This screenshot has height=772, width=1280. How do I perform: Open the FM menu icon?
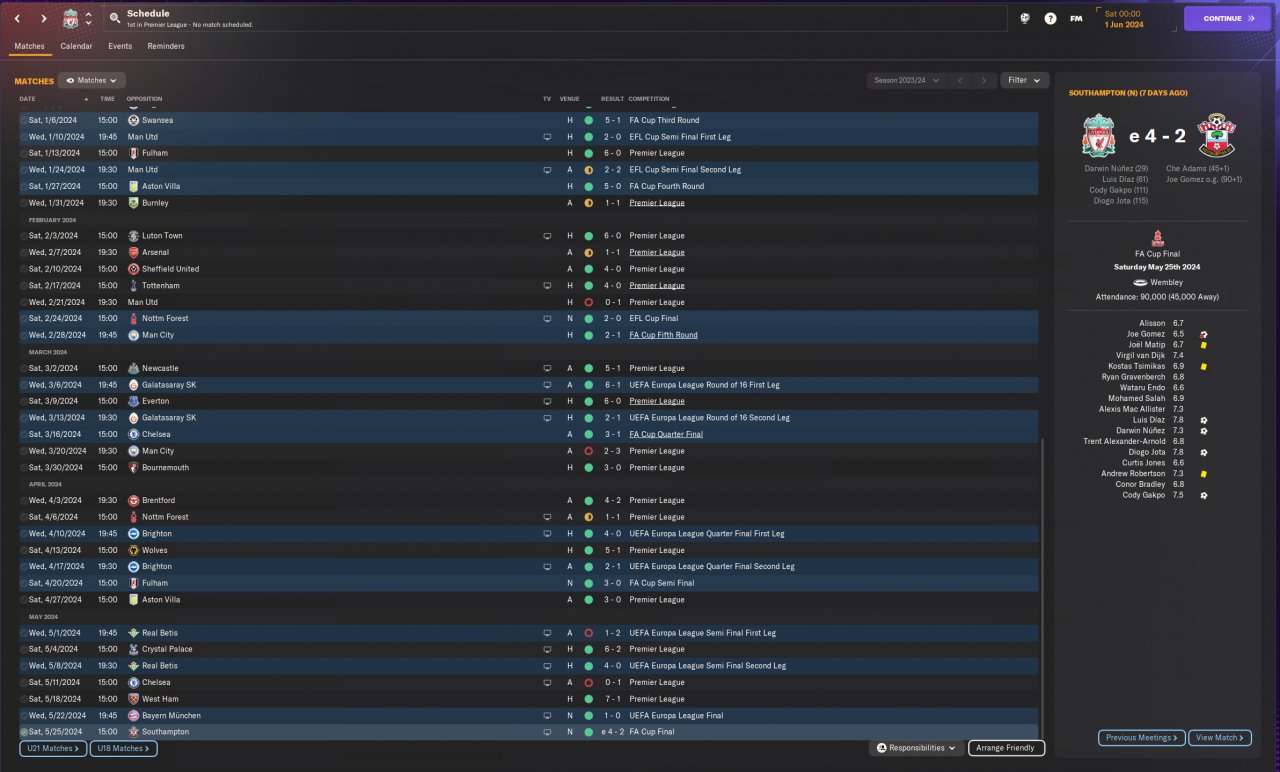pos(1076,19)
